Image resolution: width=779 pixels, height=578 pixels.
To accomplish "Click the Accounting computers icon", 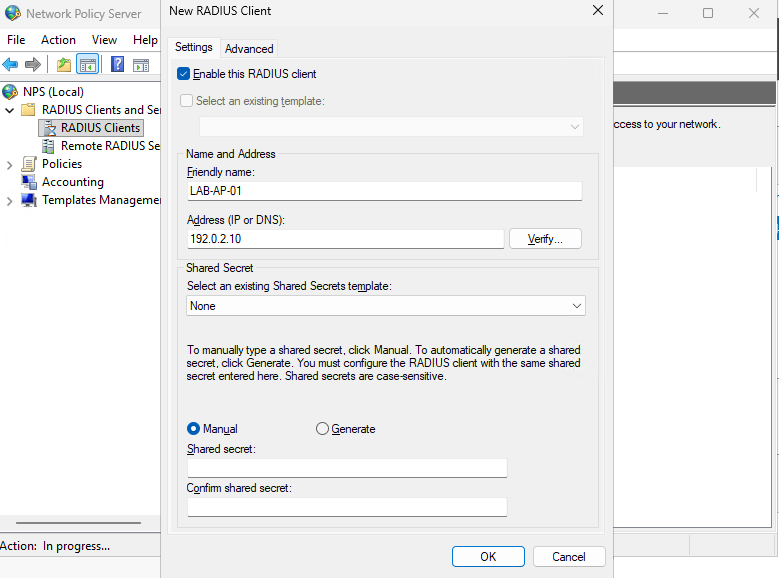I will pos(29,181).
